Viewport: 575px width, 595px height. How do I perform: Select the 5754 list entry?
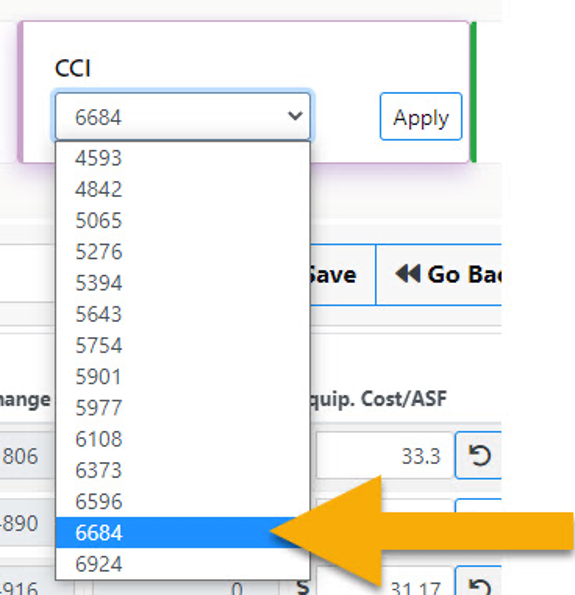[x=183, y=345]
